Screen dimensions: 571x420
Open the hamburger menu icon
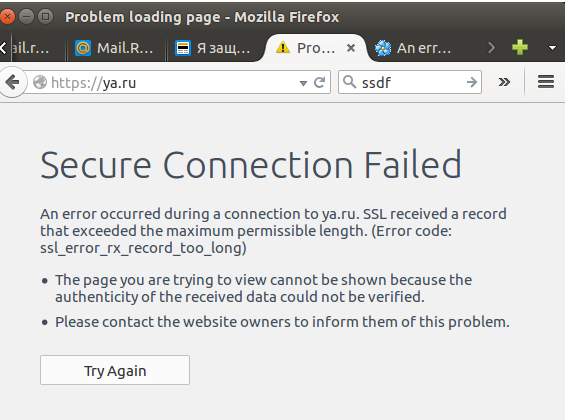(x=546, y=82)
